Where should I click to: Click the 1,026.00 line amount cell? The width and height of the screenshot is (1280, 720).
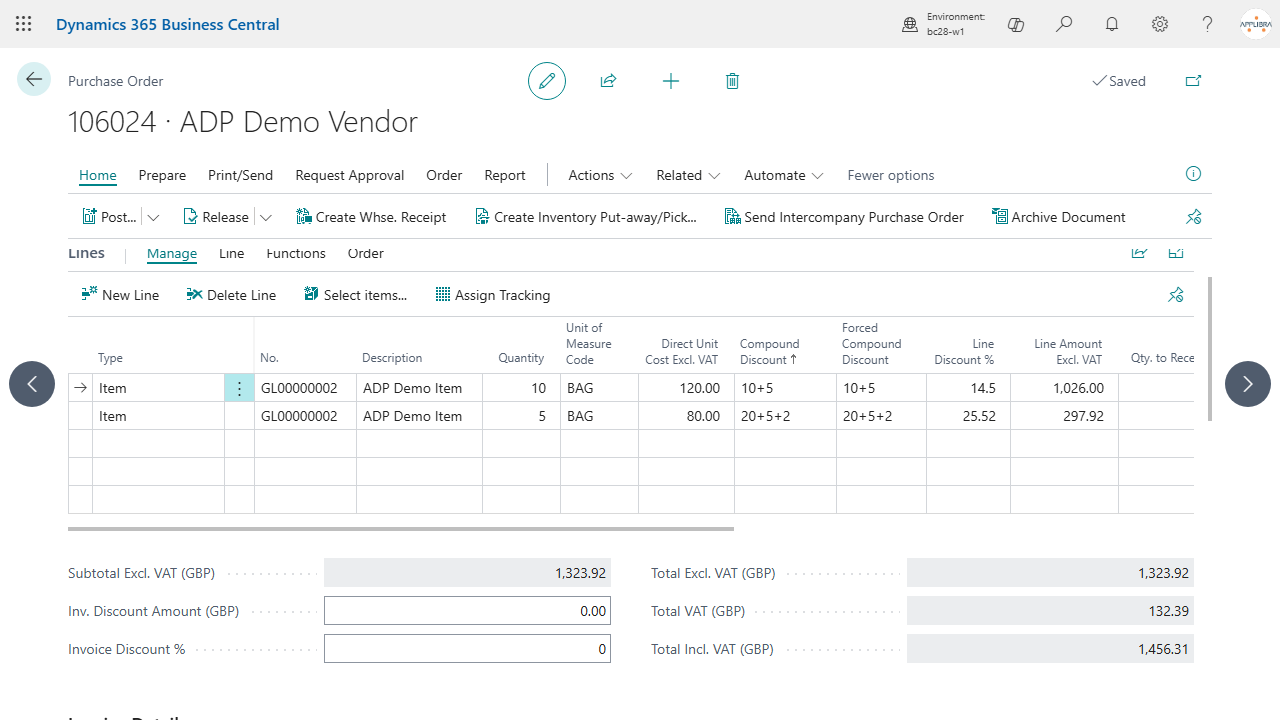pos(1064,388)
